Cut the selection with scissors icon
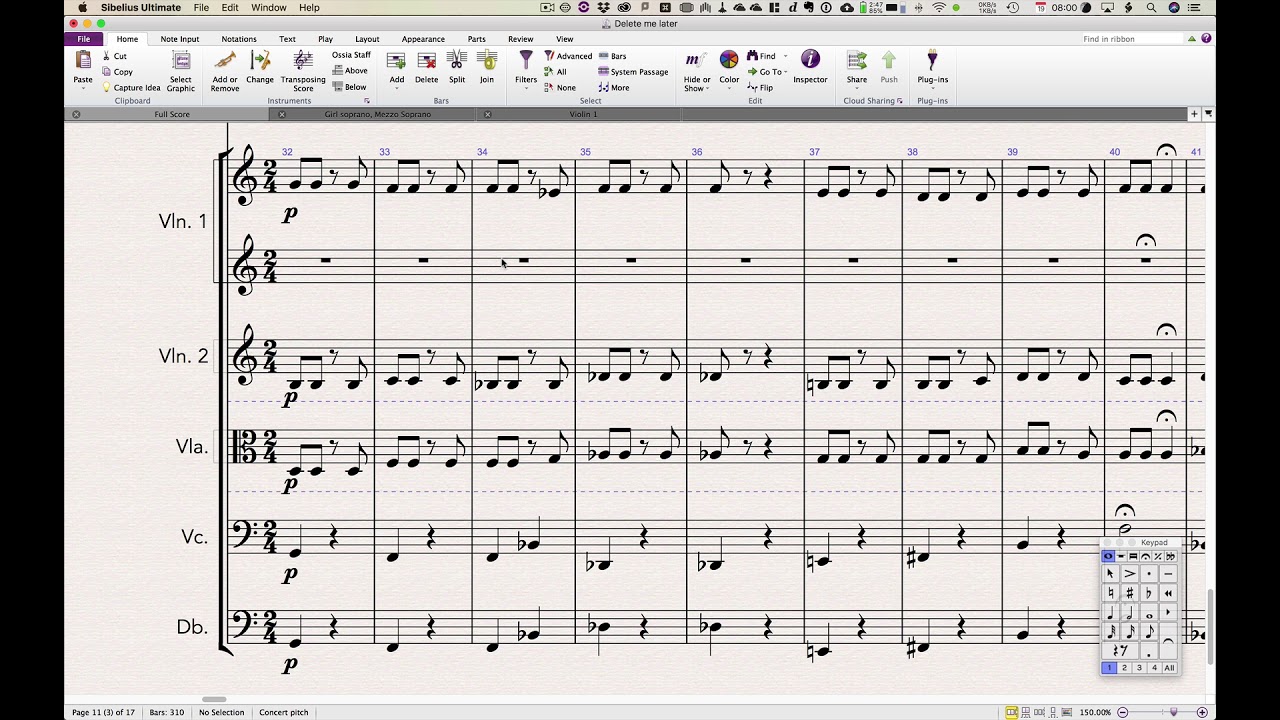 (x=107, y=56)
